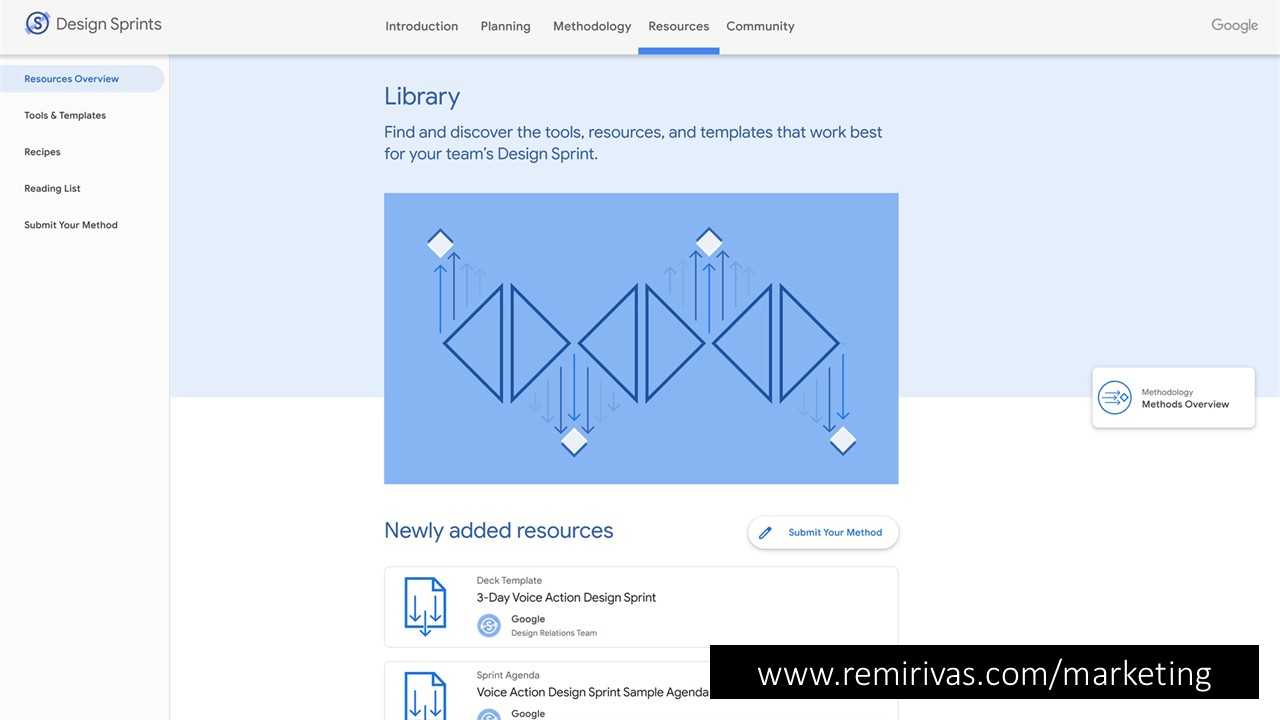Open Voice Action Design Sprint Sample Agenda
1280x720 pixels.
641,691
